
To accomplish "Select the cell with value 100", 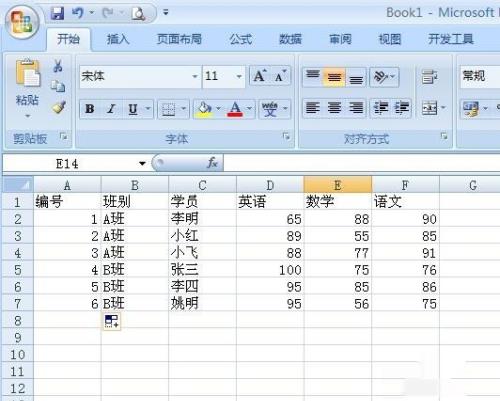I will coord(270,269).
